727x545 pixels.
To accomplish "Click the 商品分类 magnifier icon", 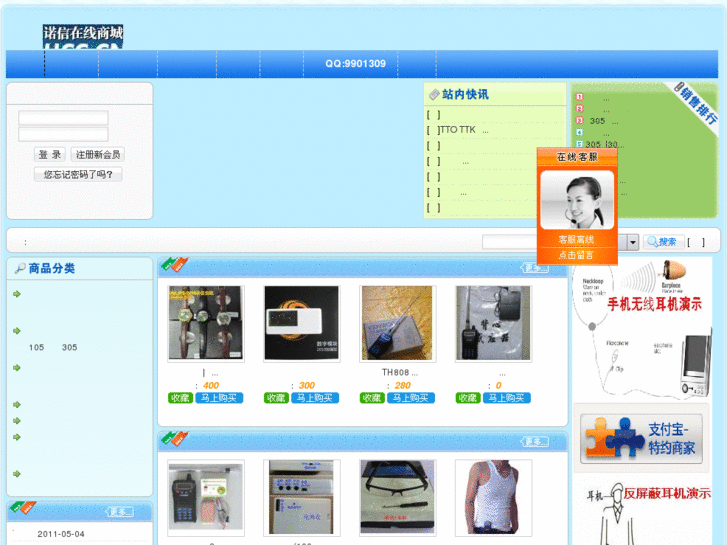I will pyautogui.click(x=20, y=268).
